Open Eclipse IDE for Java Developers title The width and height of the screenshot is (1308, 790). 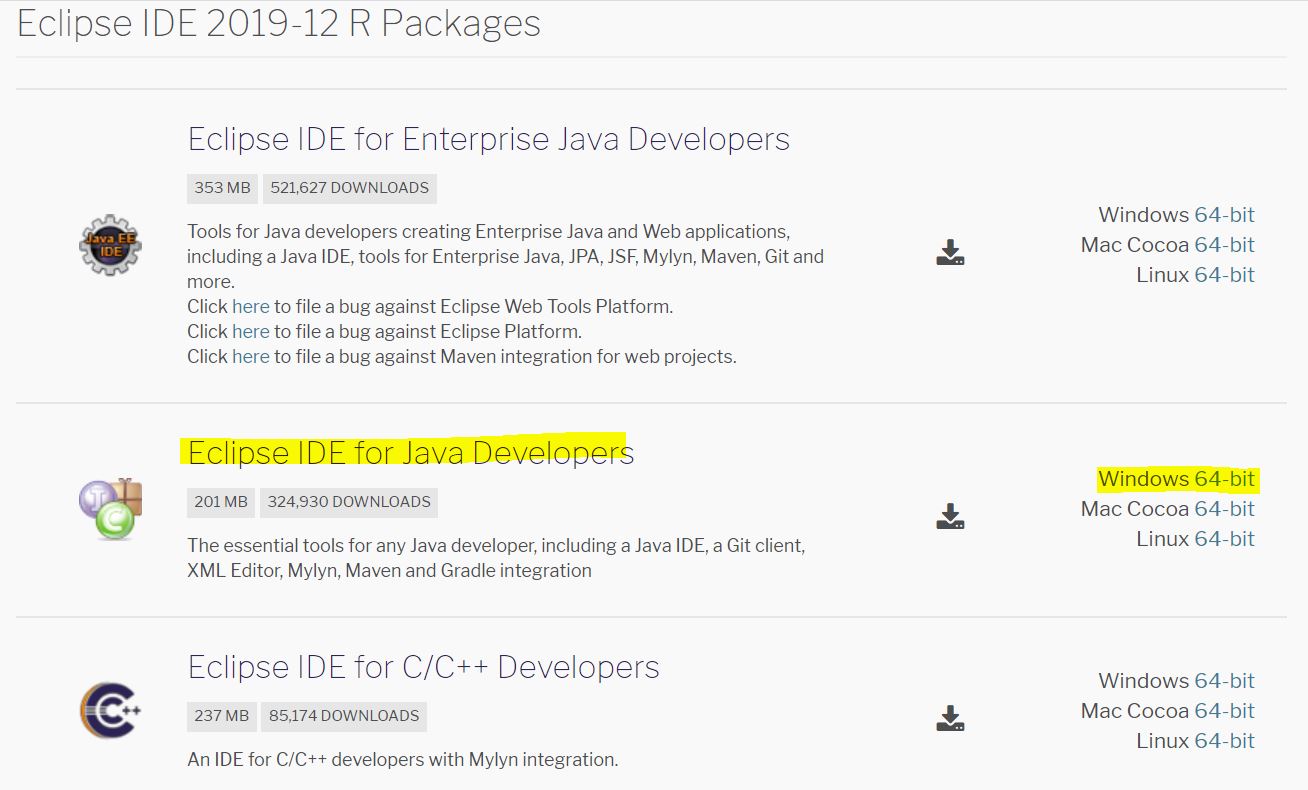pos(411,453)
